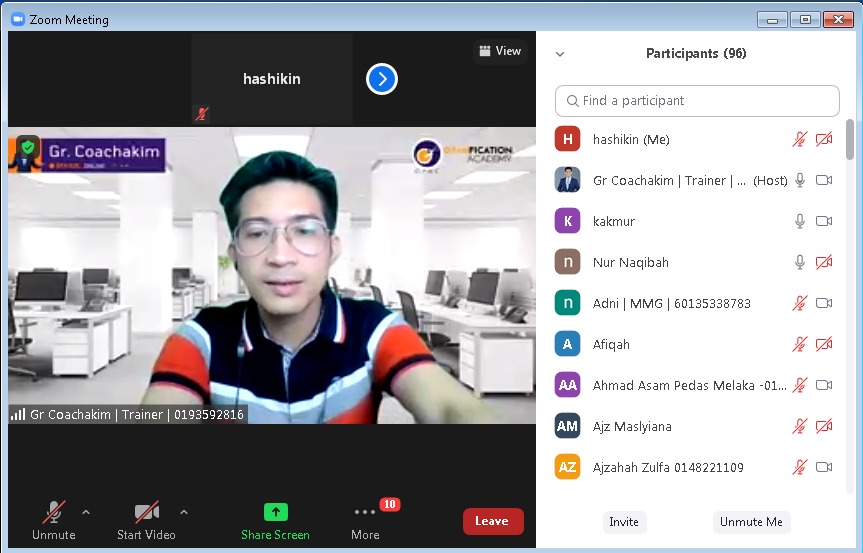Image resolution: width=863 pixels, height=553 pixels.
Task: Click the red Leave button
Action: [493, 521]
